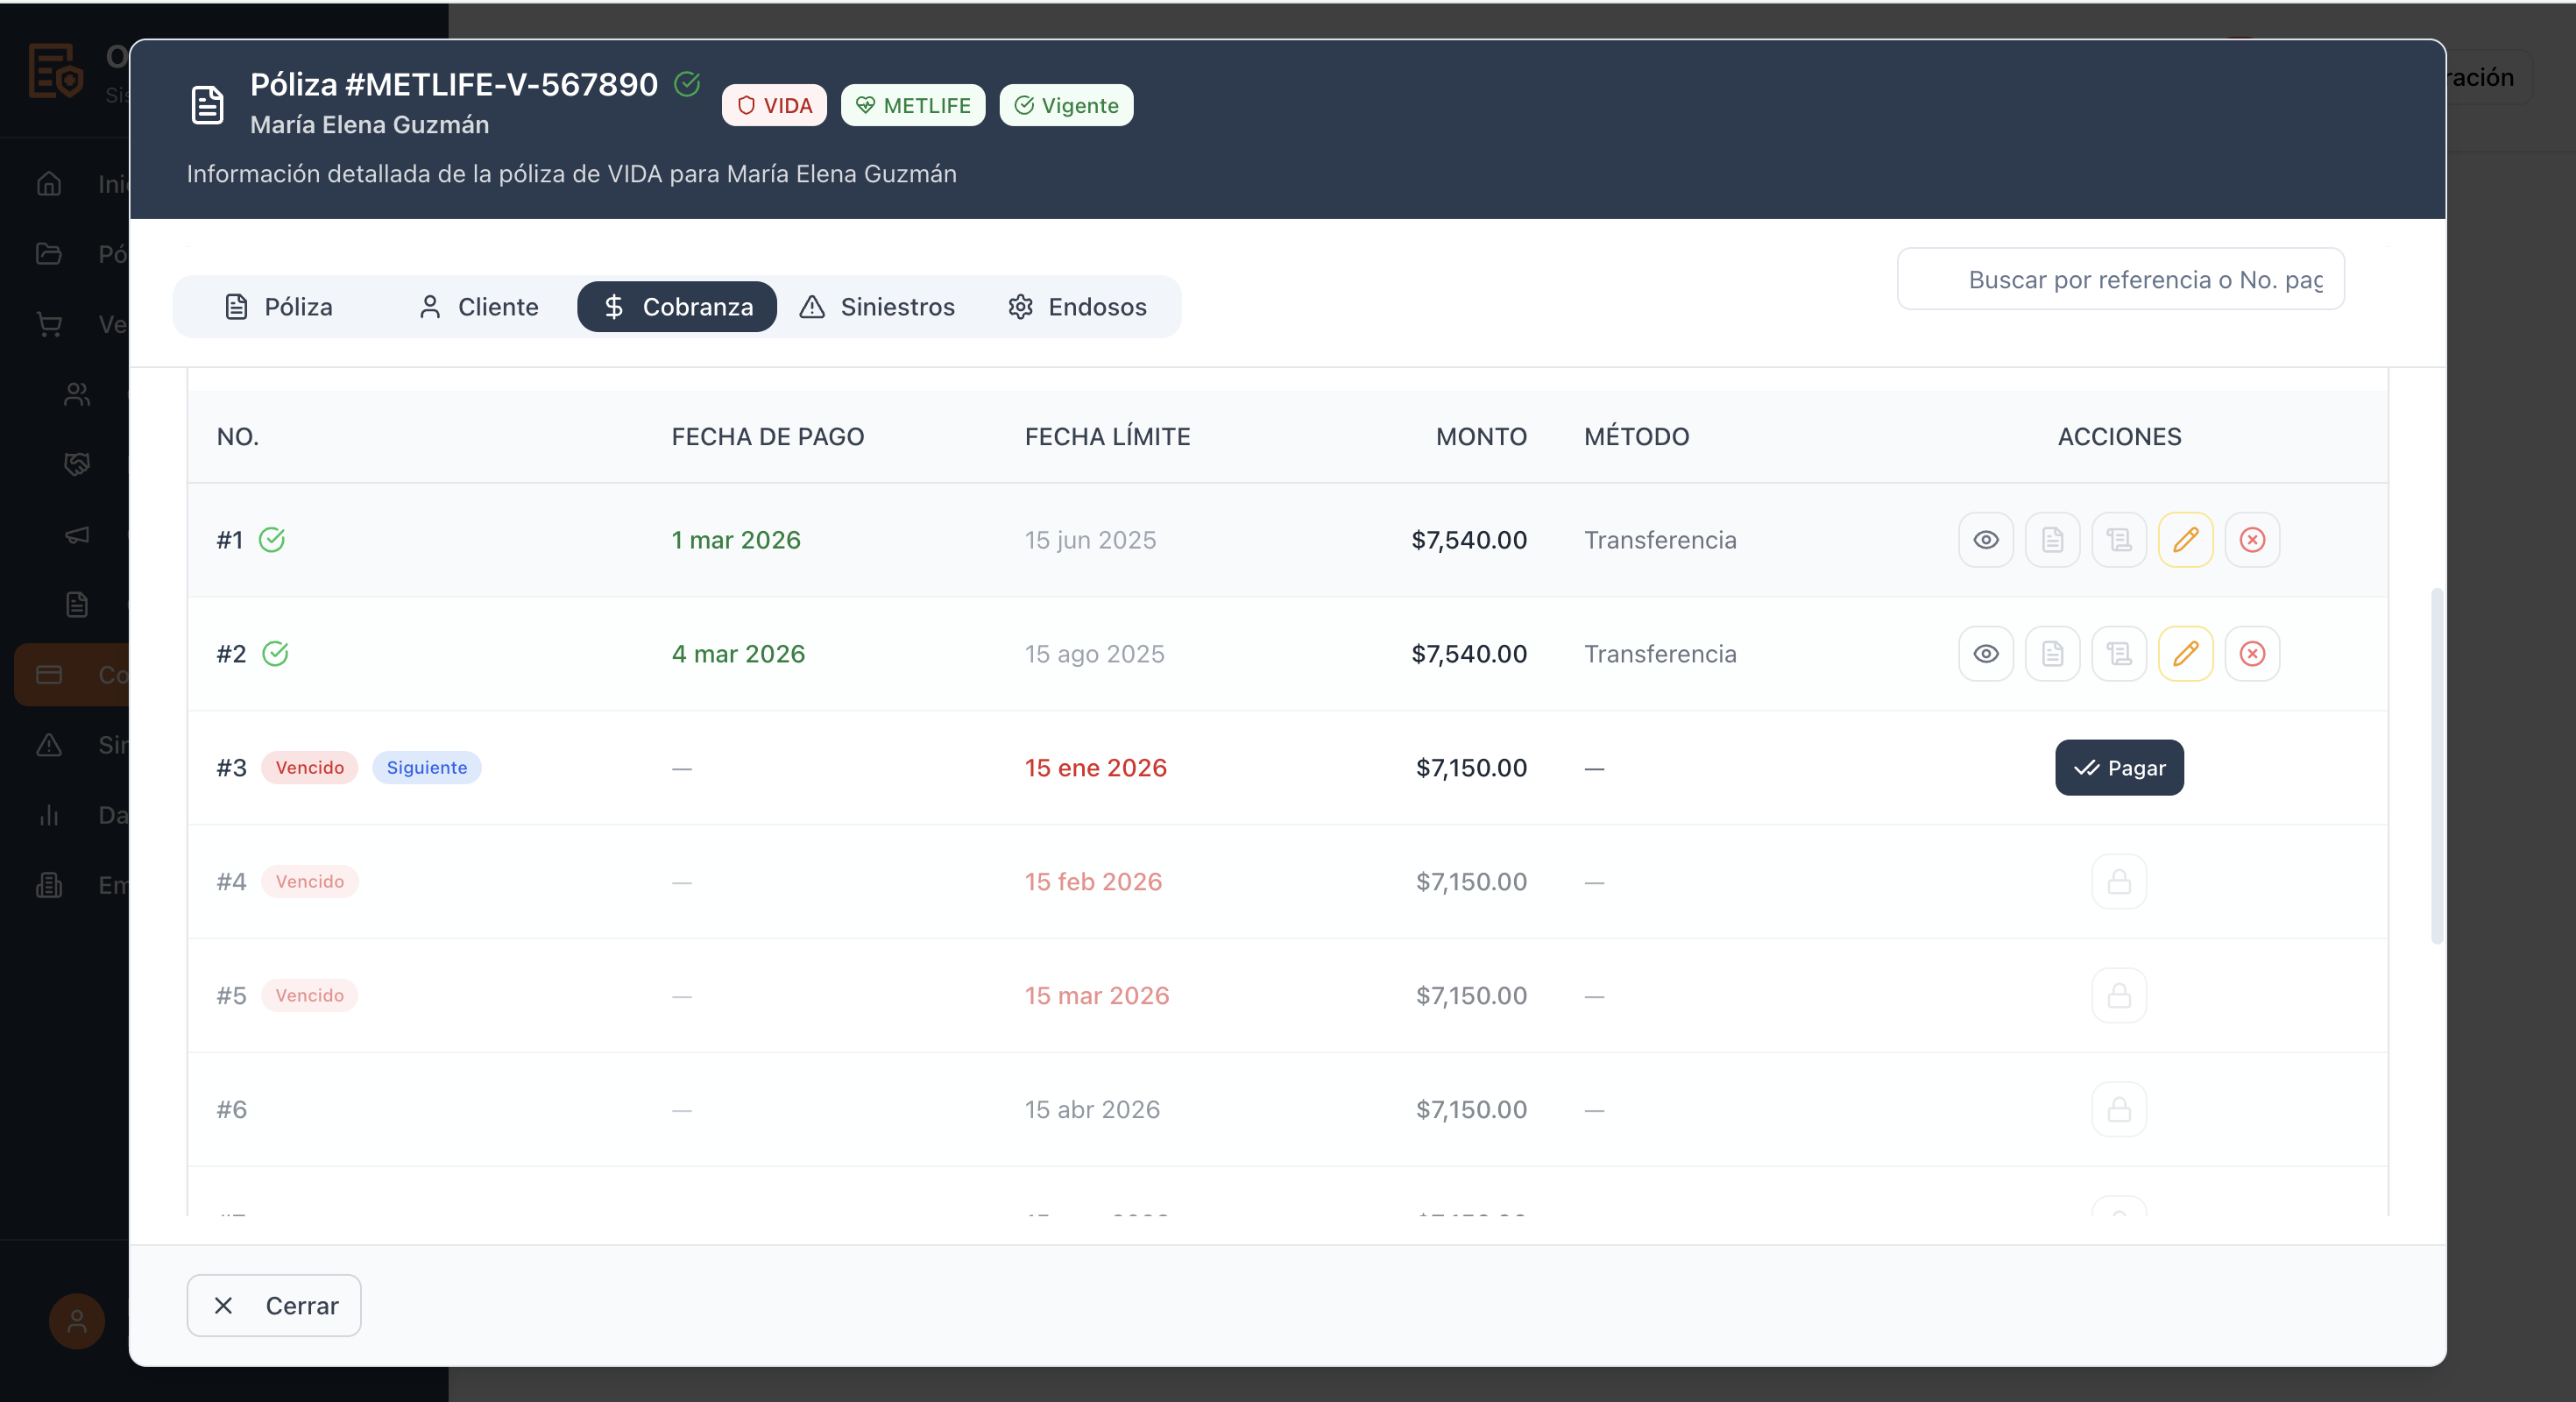The height and width of the screenshot is (1402, 2576).
Task: Switch to the Póliza tab
Action: point(278,307)
